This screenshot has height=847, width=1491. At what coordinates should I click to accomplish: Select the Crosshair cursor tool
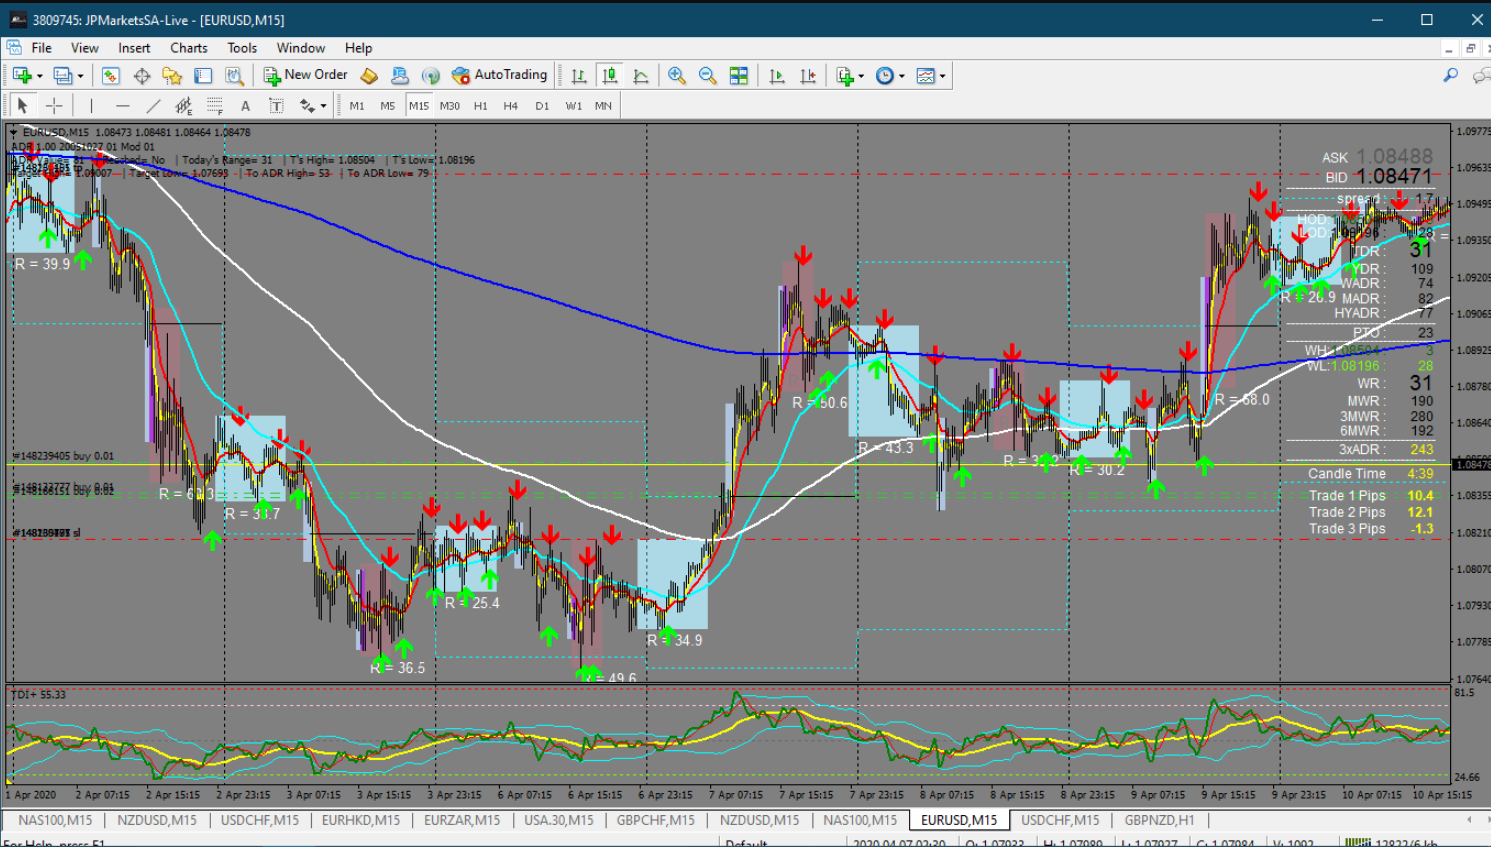click(54, 106)
